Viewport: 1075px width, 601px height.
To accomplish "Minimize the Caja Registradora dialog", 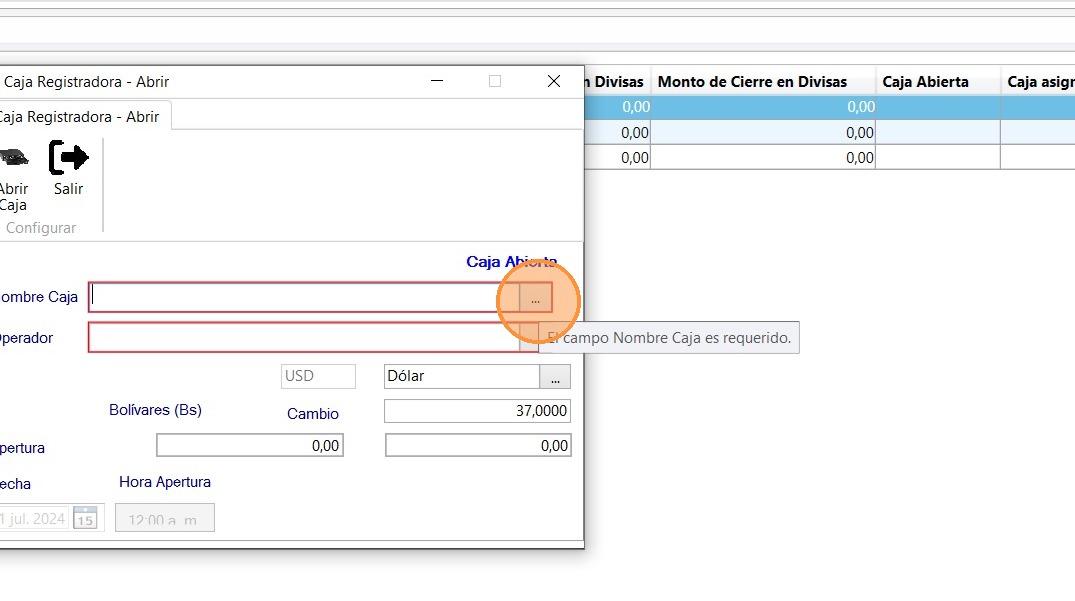I will pyautogui.click(x=437, y=82).
